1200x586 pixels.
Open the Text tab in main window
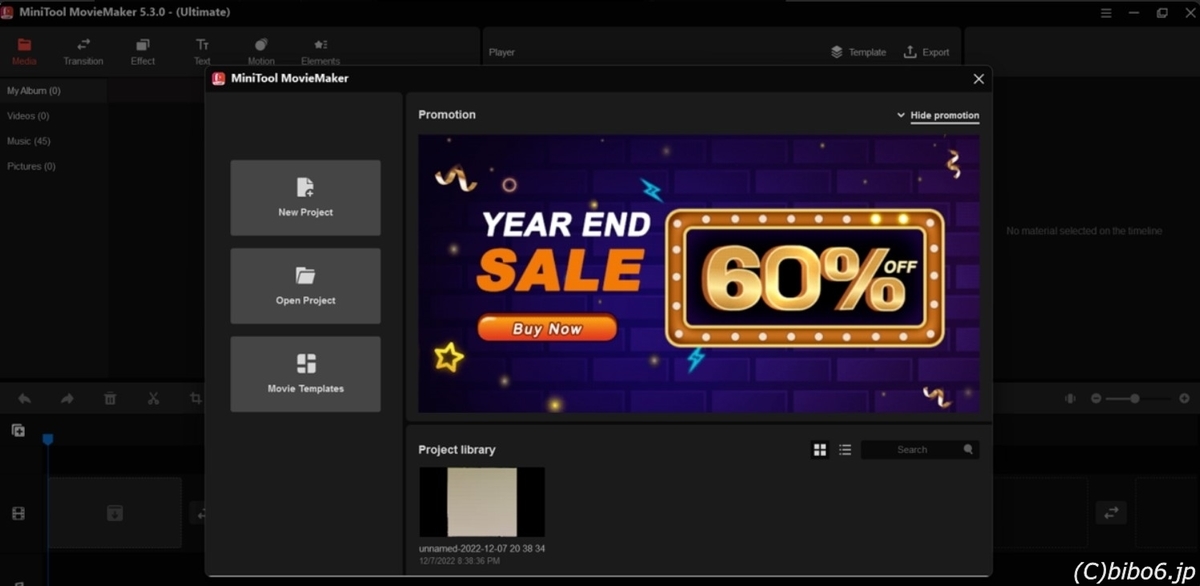coord(202,52)
